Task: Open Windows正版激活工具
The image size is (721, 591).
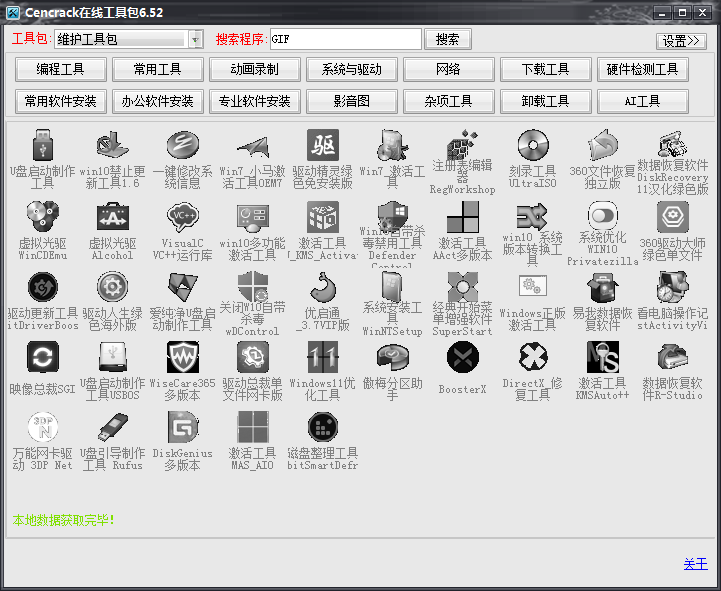Action: (x=532, y=286)
